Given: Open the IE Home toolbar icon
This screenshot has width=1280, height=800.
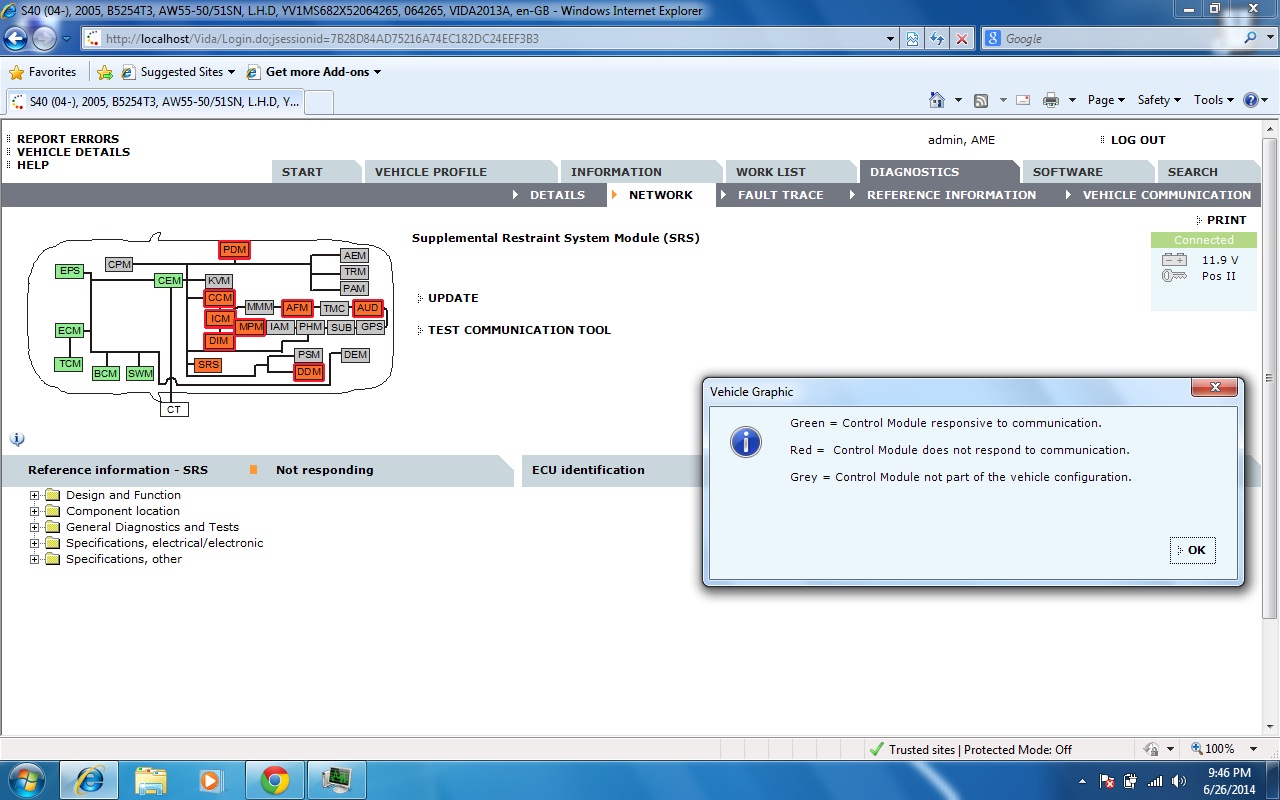Looking at the screenshot, I should (937, 100).
